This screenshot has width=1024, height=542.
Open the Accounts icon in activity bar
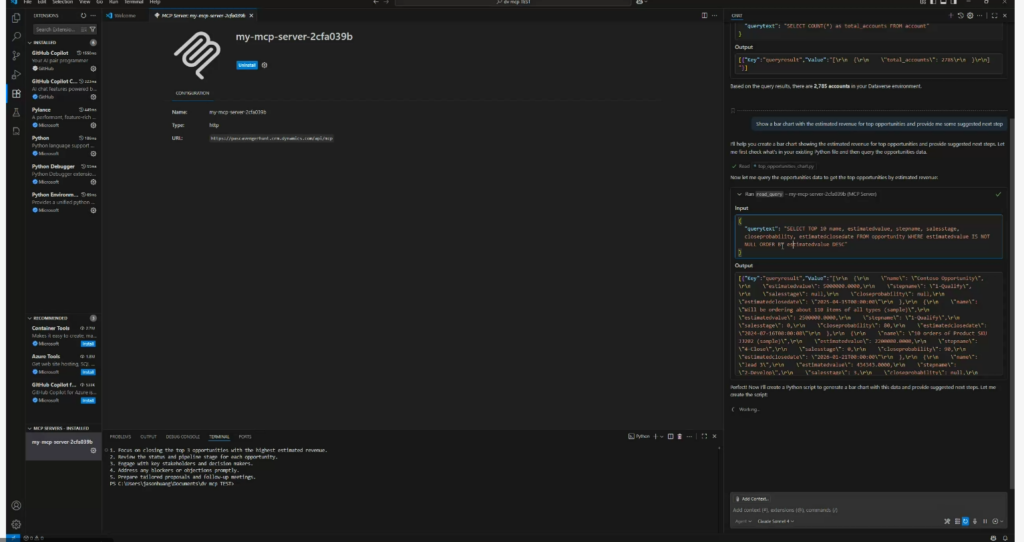point(16,505)
